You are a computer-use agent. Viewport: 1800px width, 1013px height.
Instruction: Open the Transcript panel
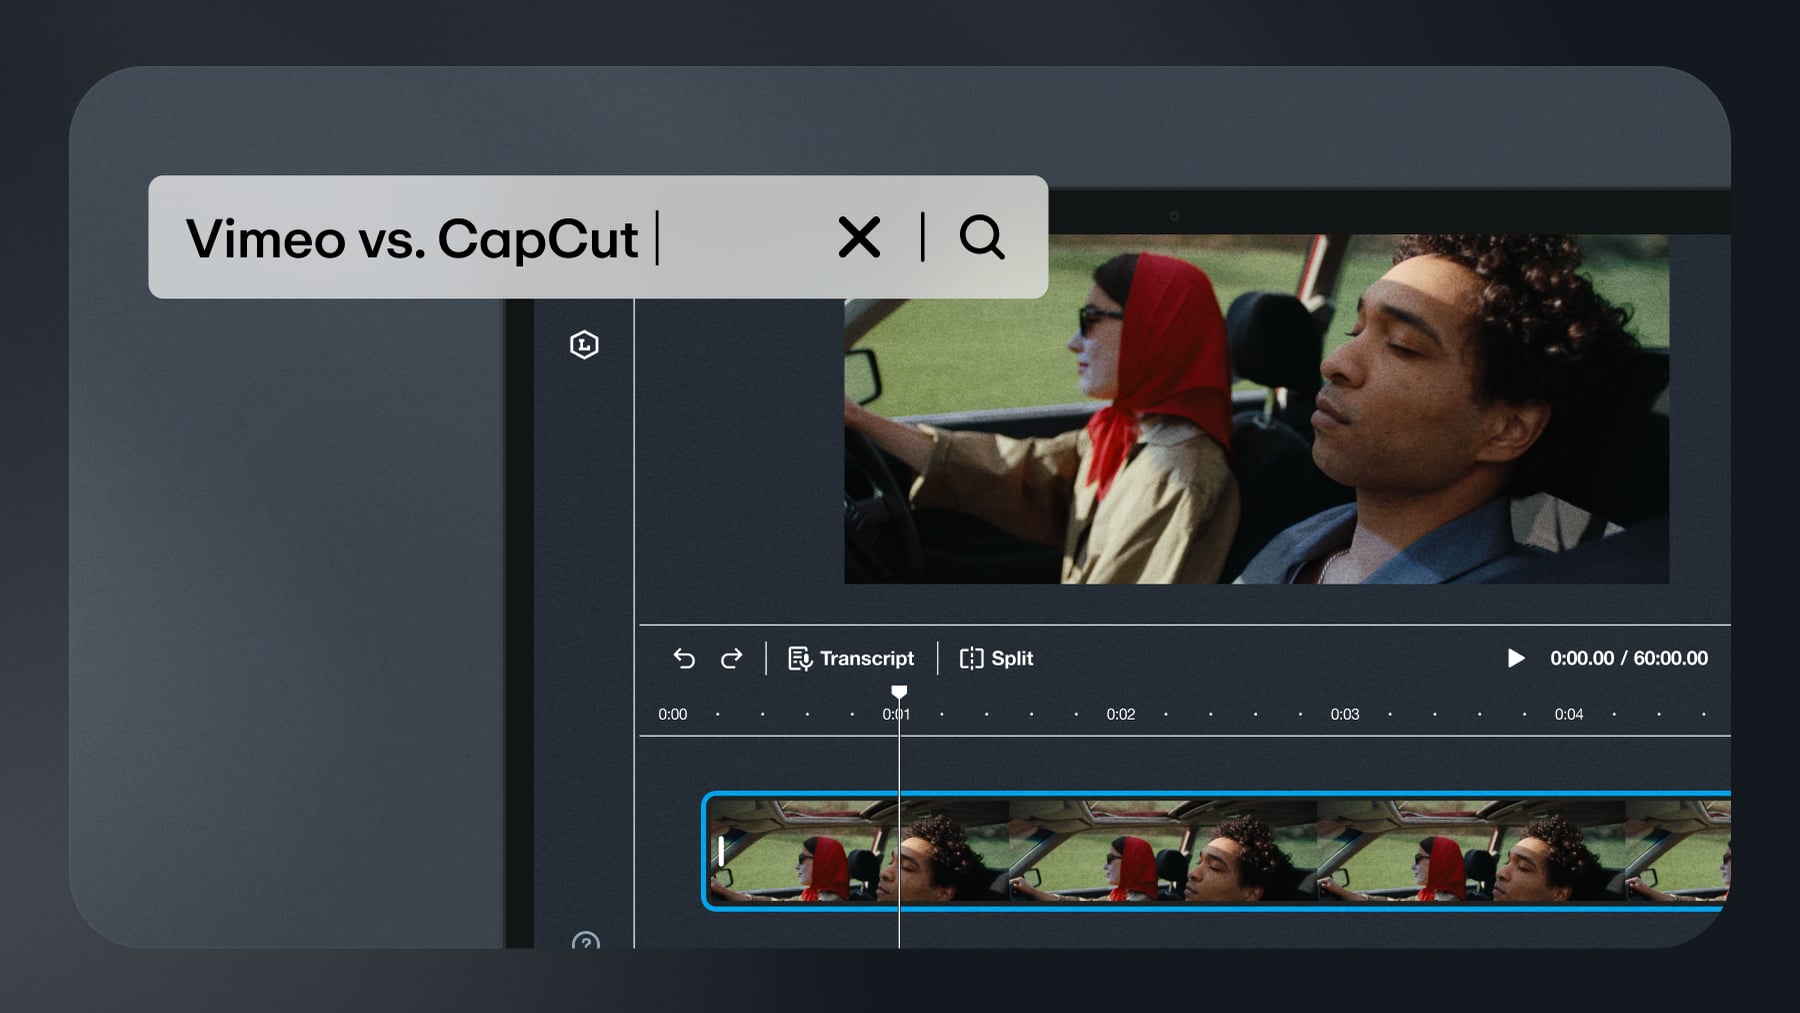click(x=851, y=658)
